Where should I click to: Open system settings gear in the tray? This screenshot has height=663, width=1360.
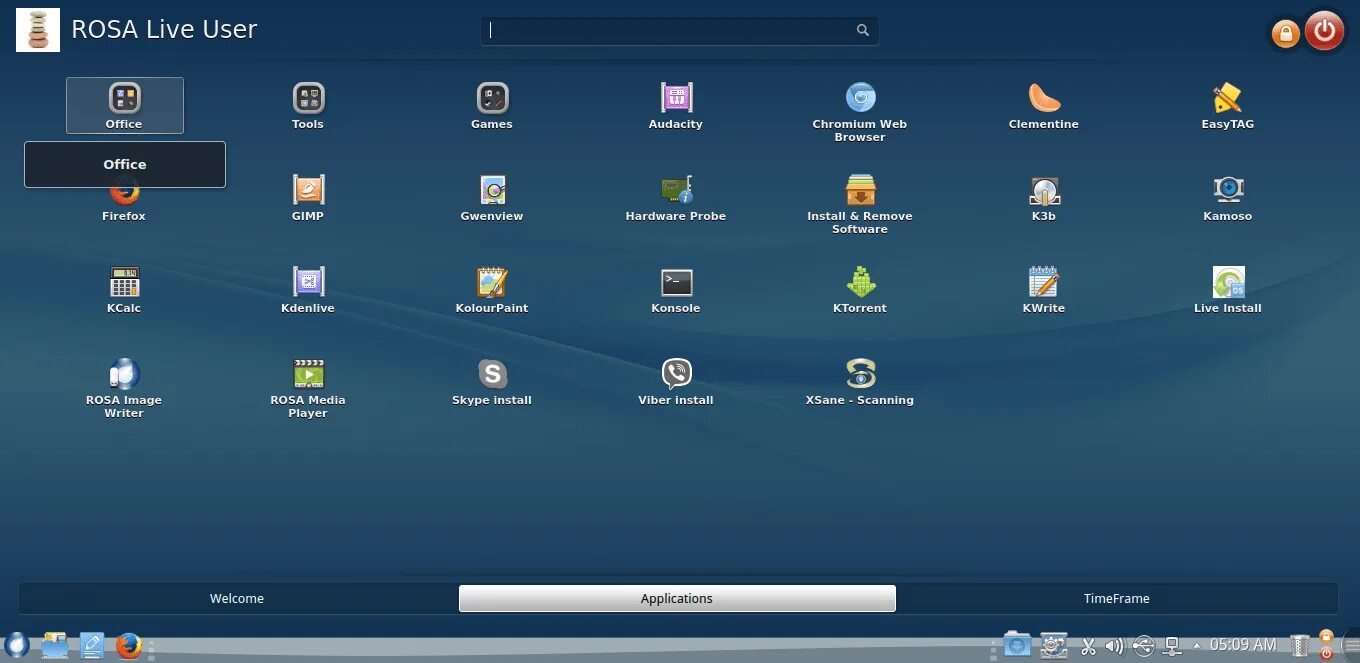point(1053,645)
